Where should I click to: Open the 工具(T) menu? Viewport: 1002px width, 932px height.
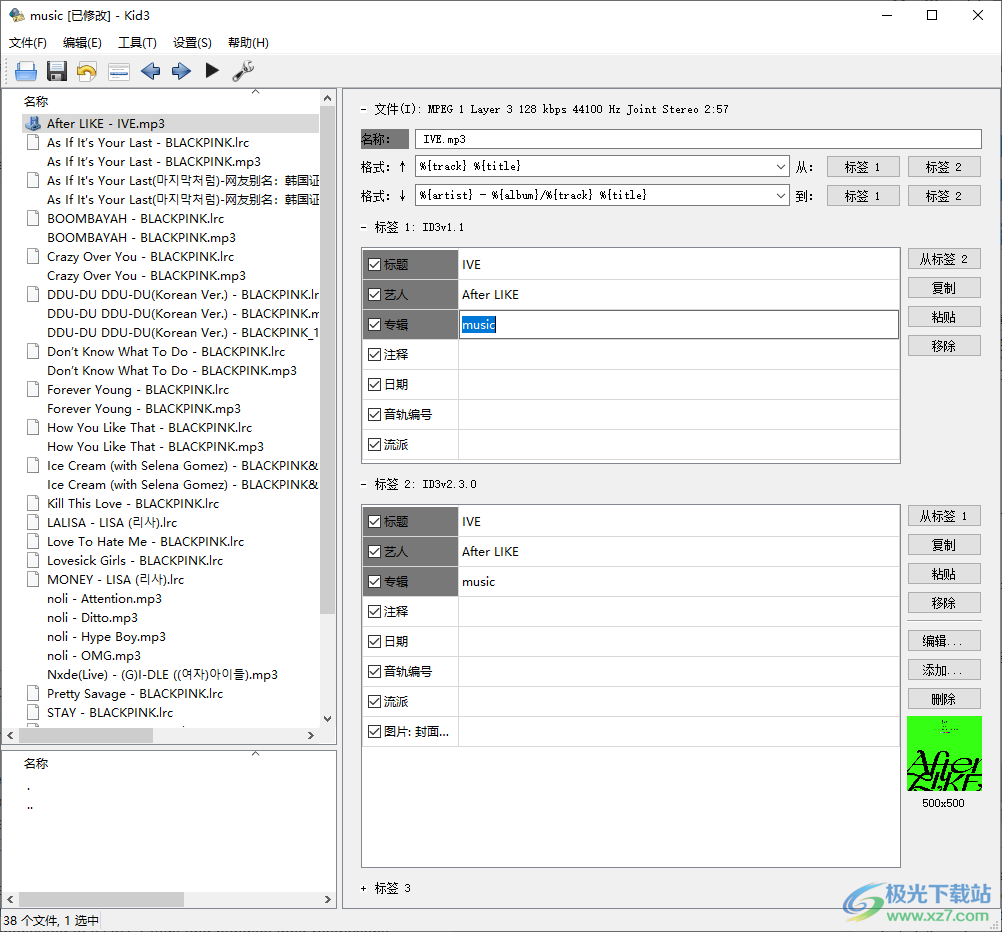click(x=137, y=43)
